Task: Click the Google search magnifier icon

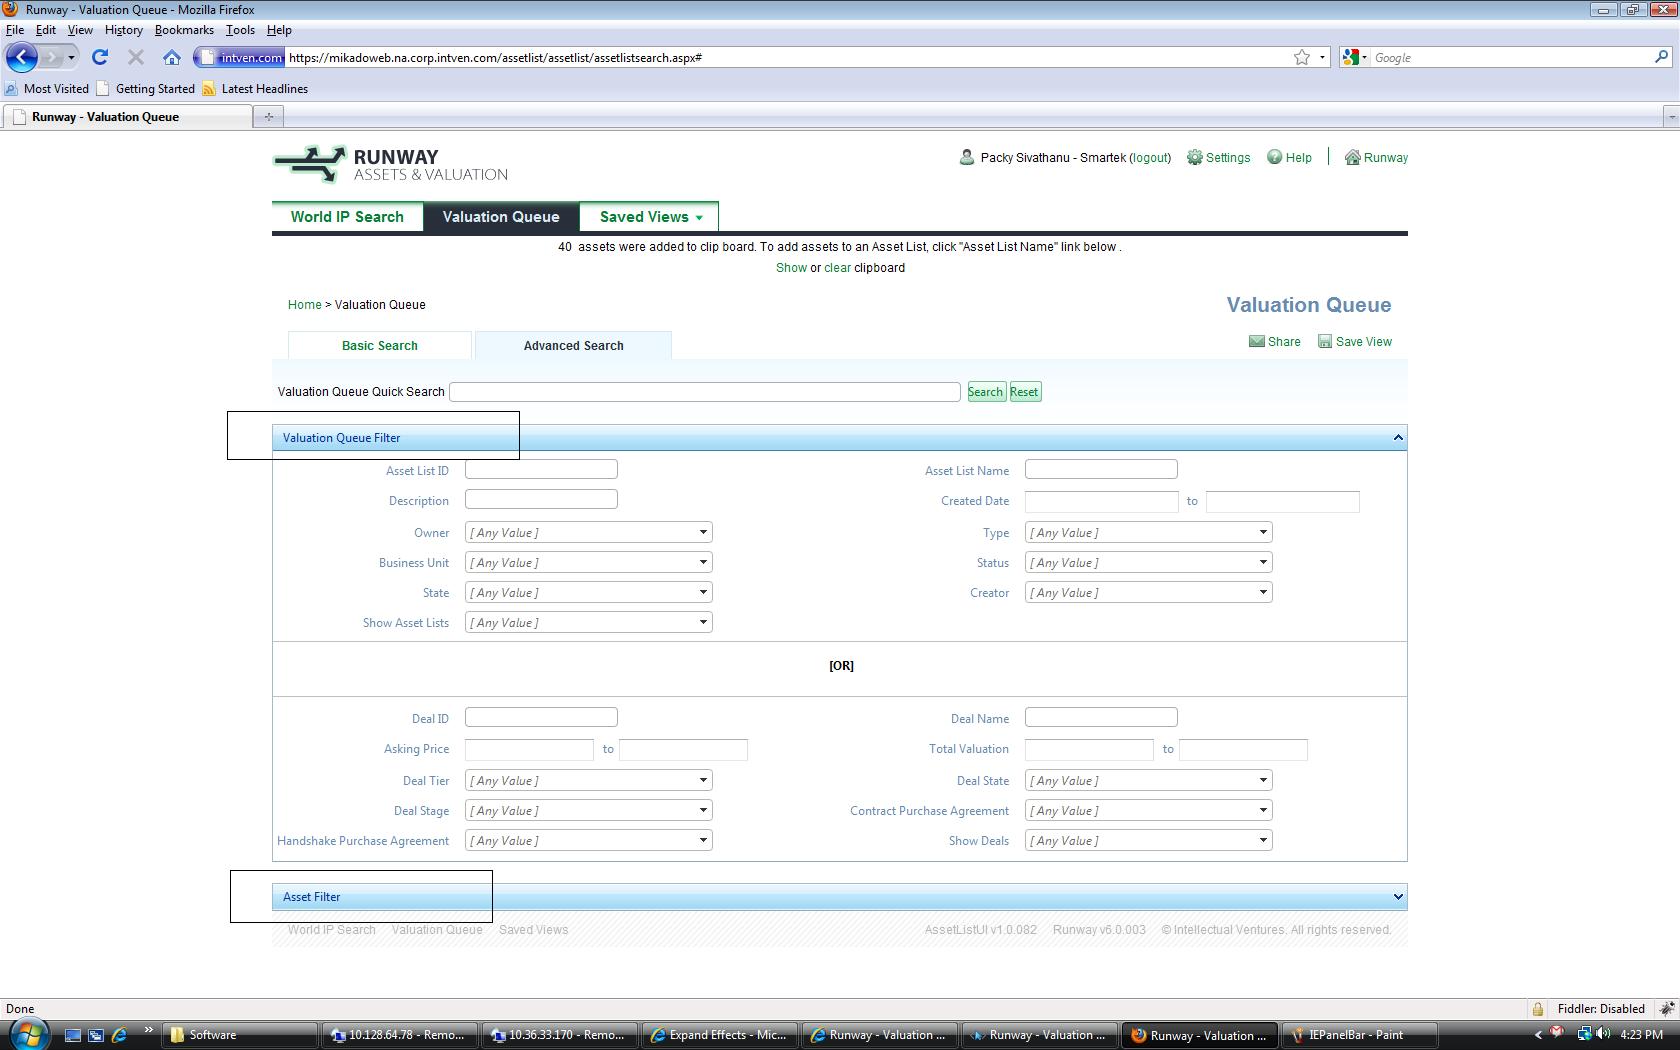Action: click(x=1661, y=57)
